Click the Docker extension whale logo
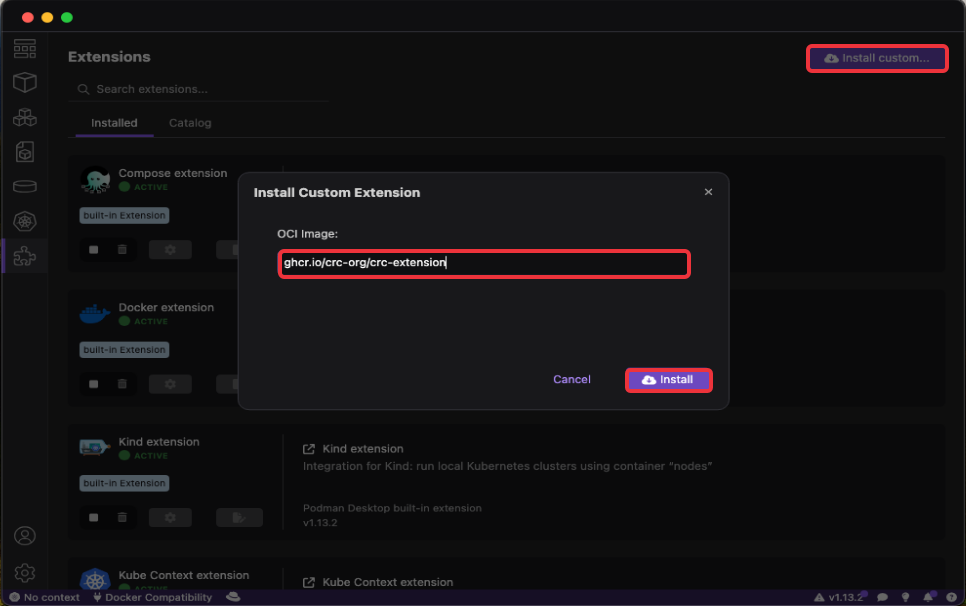 point(95,314)
